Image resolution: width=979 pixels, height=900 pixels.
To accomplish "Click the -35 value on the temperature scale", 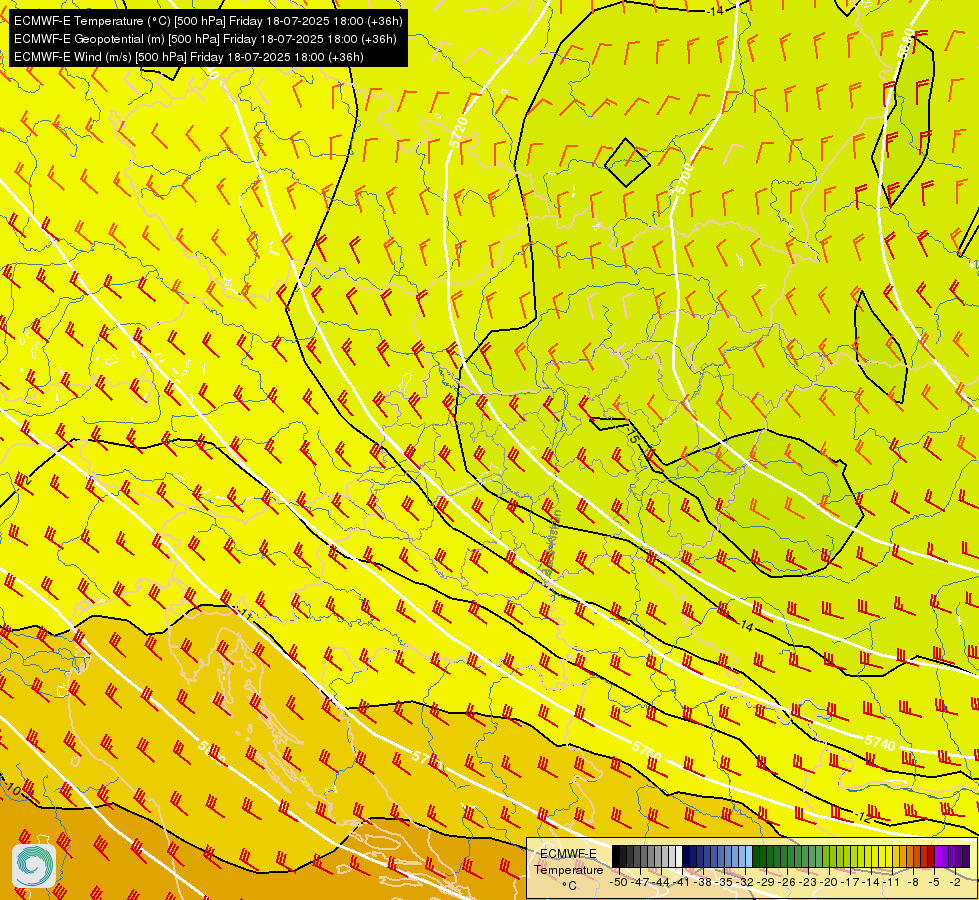I will point(724,883).
